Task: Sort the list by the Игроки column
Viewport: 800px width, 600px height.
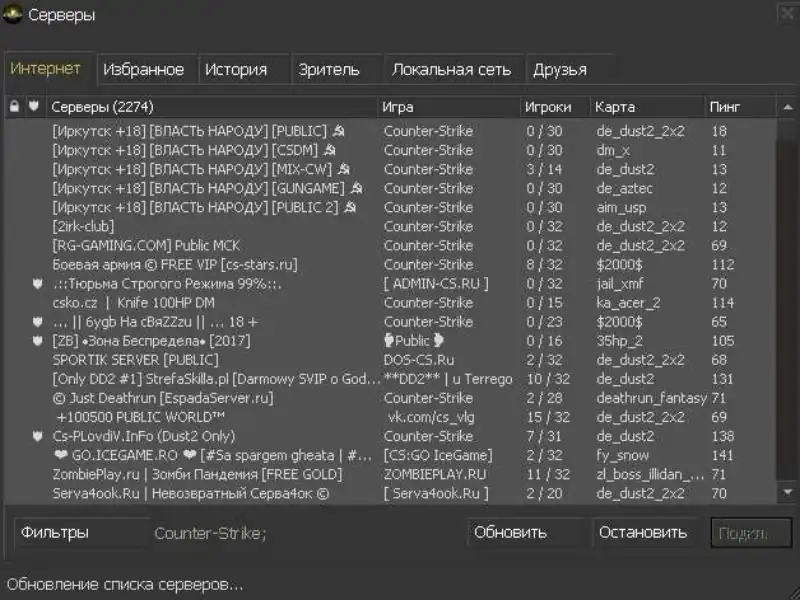Action: click(555, 107)
